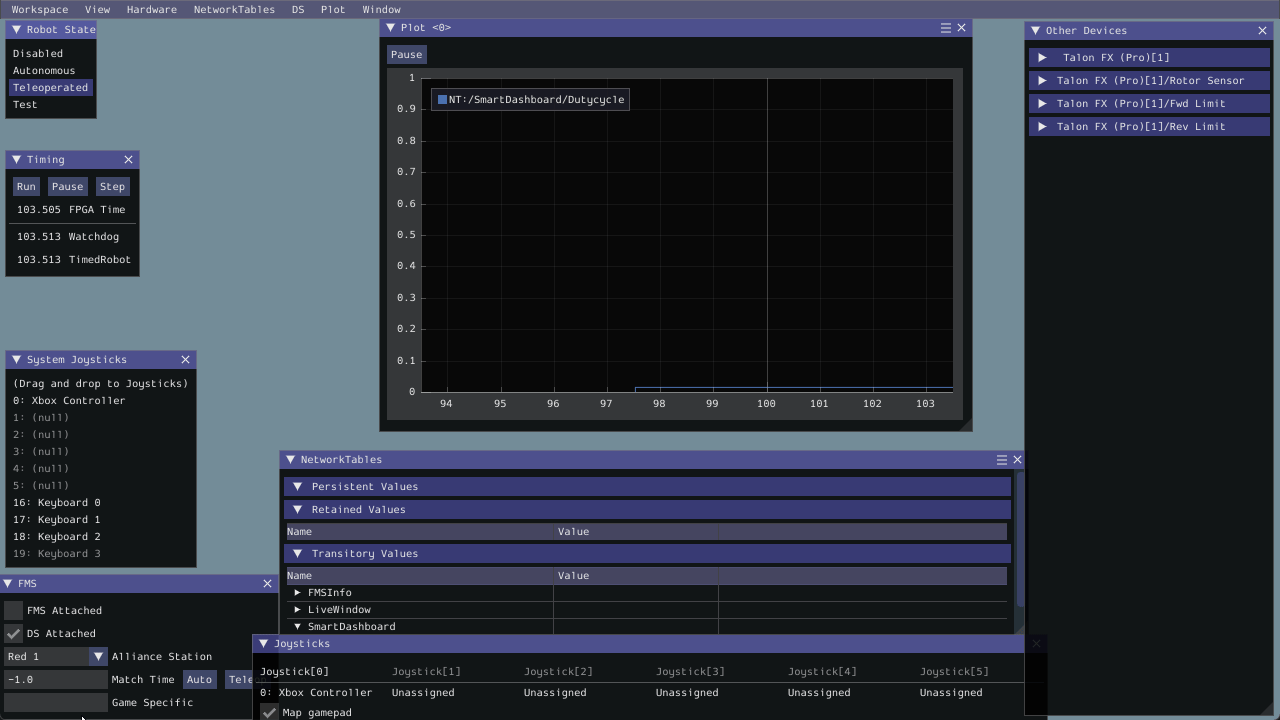This screenshot has width=1280, height=720.
Task: Close the Other Devices panel
Action: (x=1262, y=31)
